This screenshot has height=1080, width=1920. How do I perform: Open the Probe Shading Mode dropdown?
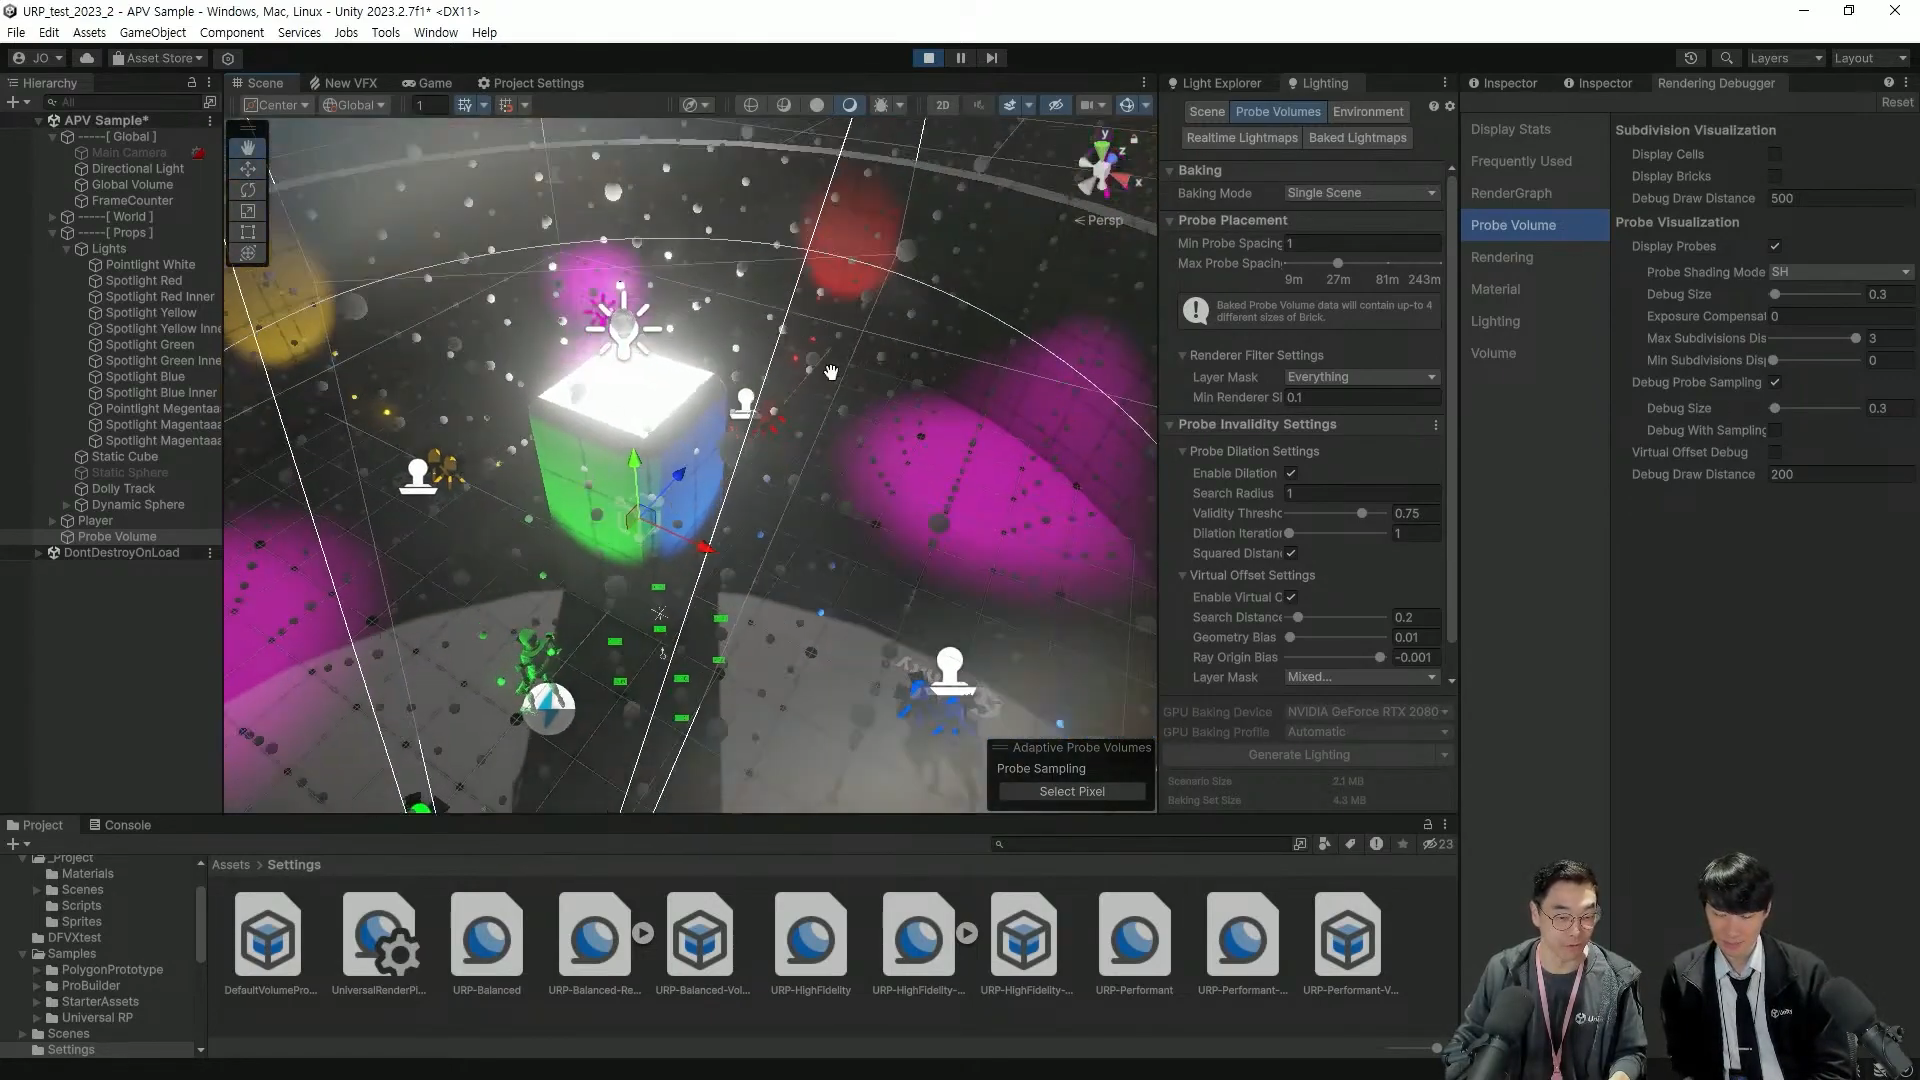coord(1840,272)
